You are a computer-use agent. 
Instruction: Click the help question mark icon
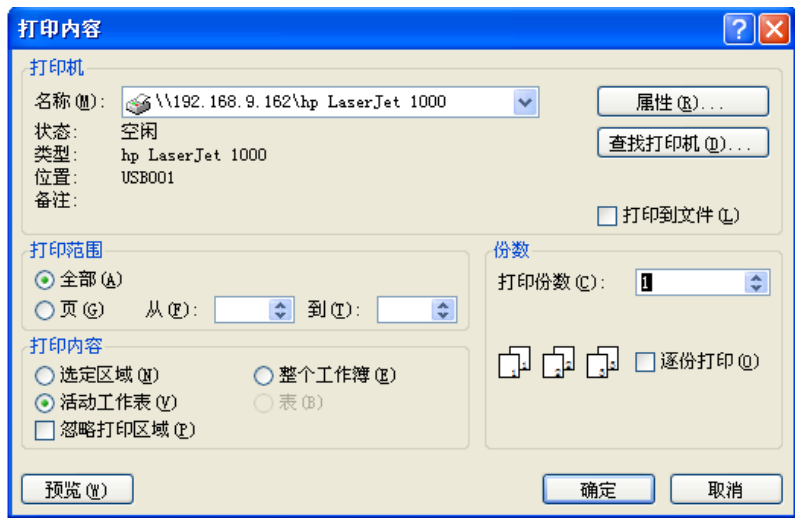(x=739, y=29)
